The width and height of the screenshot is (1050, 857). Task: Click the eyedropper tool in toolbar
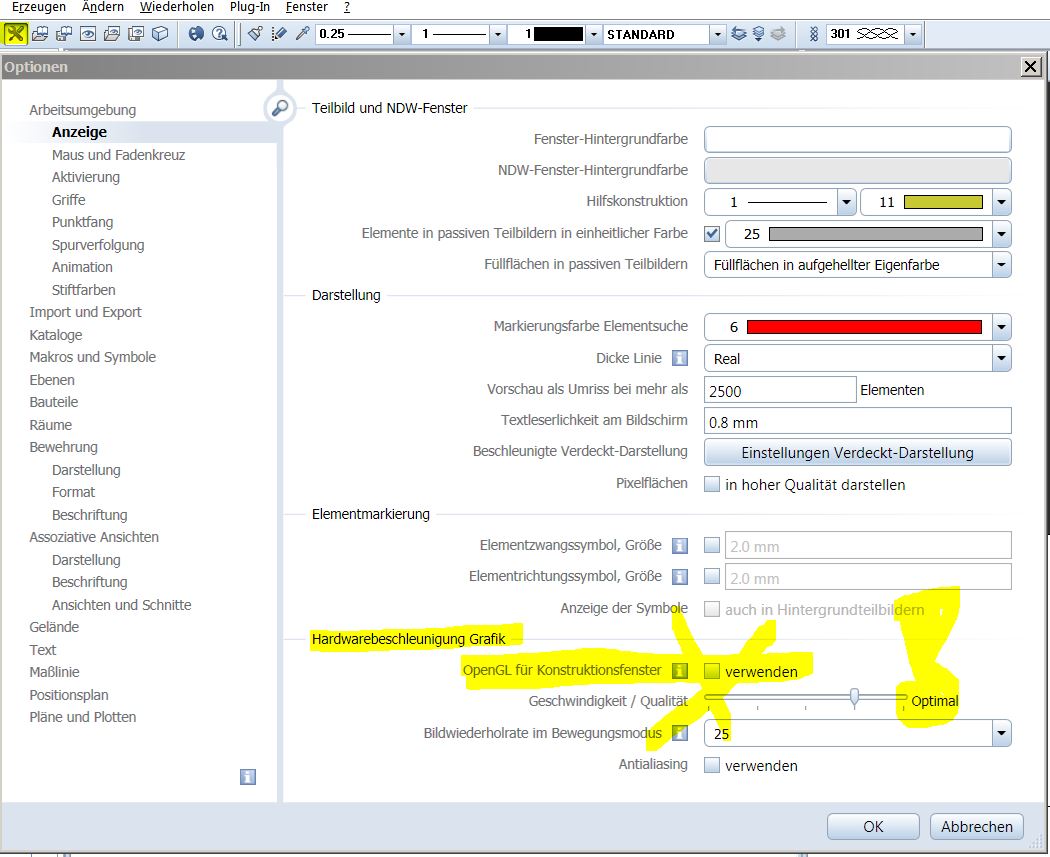point(301,33)
